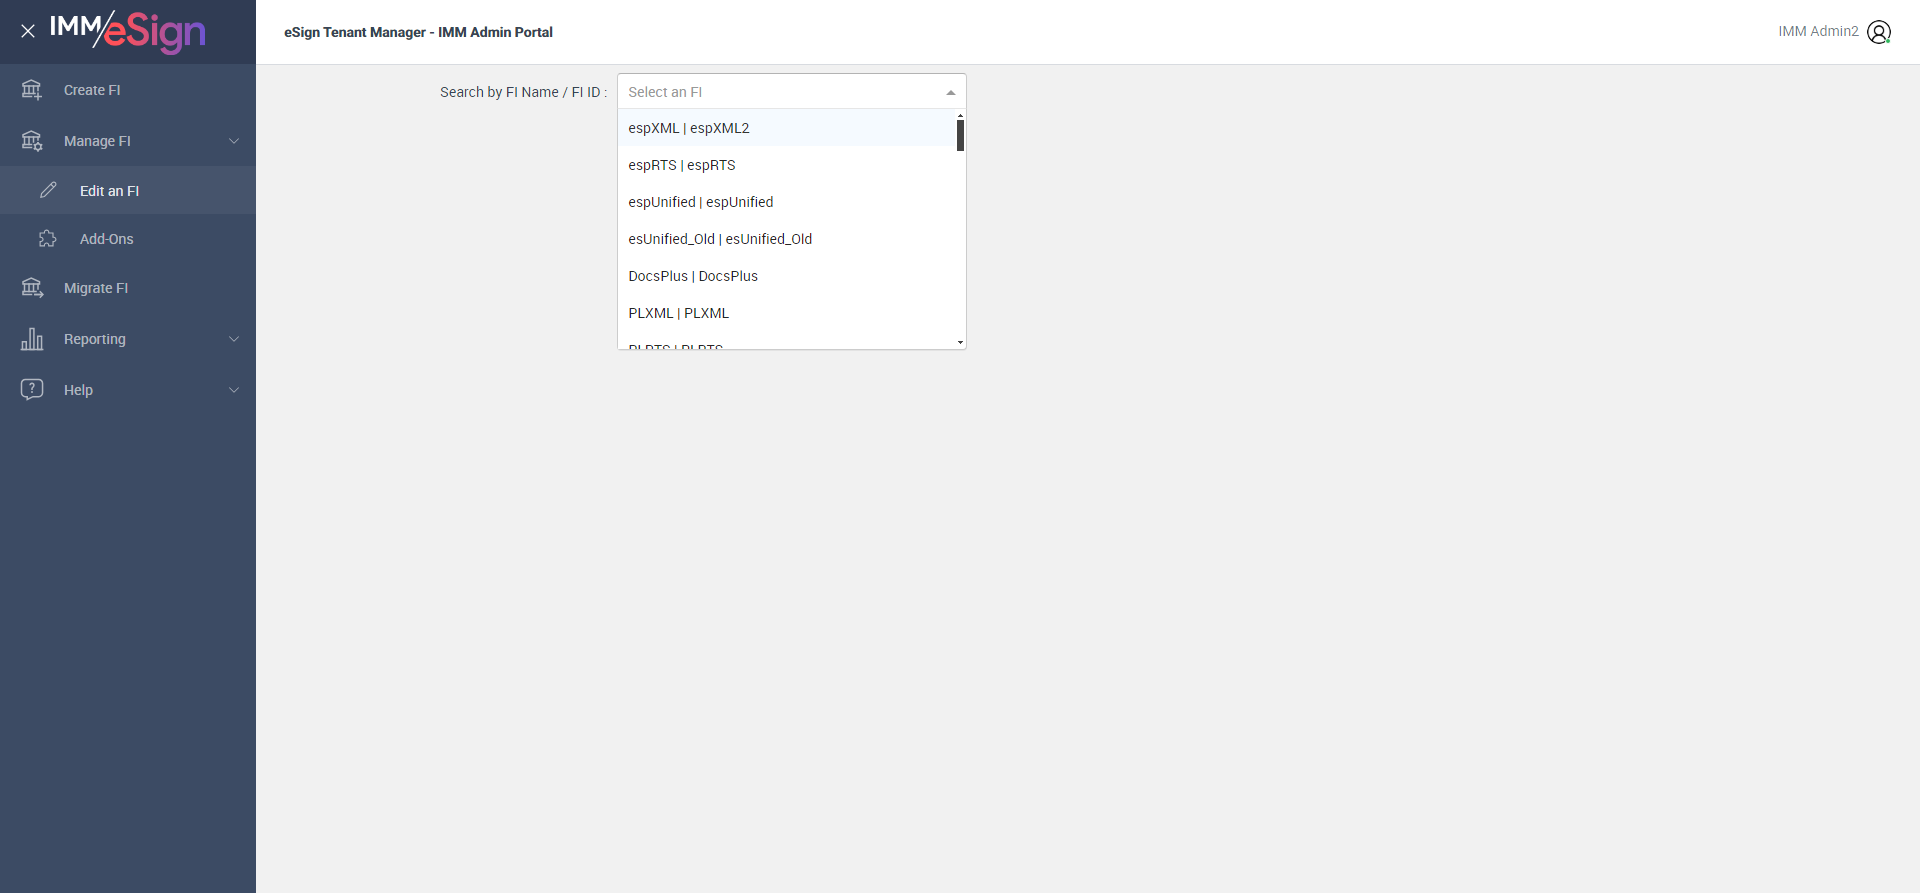
Task: Collapse the Manage FI chevron
Action: coord(234,141)
